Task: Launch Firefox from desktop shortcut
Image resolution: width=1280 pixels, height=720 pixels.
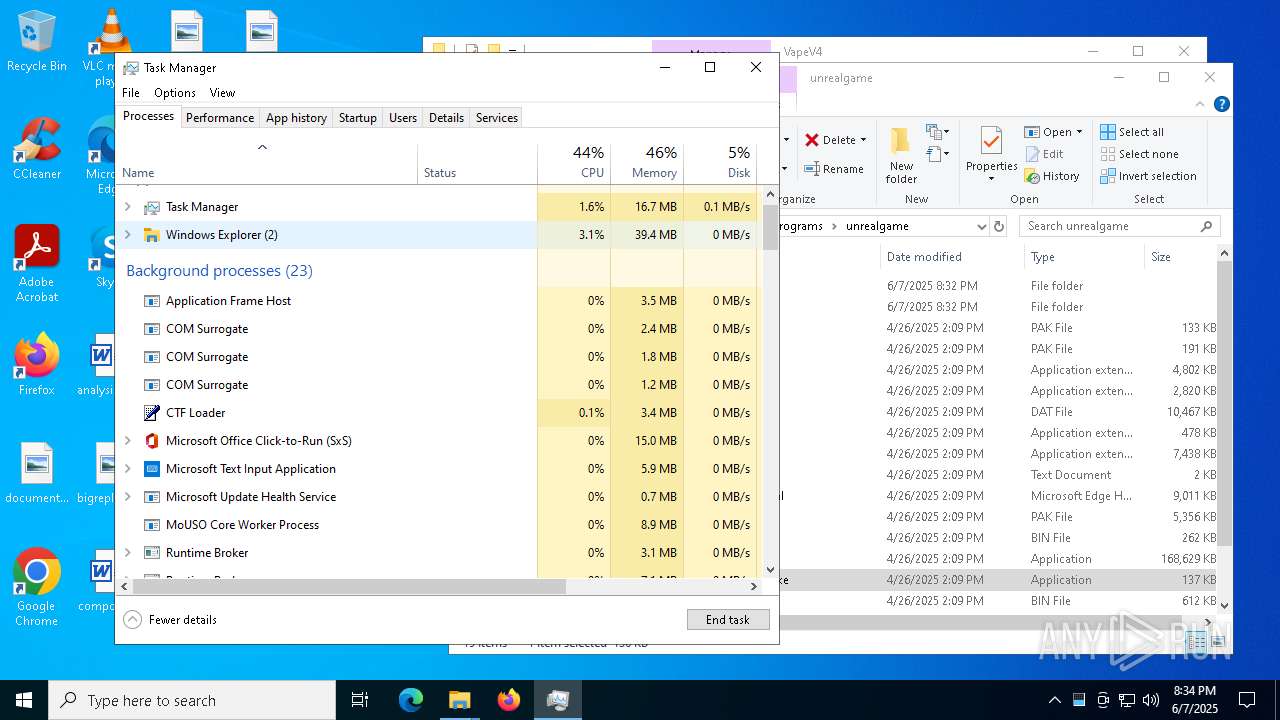Action: (x=36, y=365)
